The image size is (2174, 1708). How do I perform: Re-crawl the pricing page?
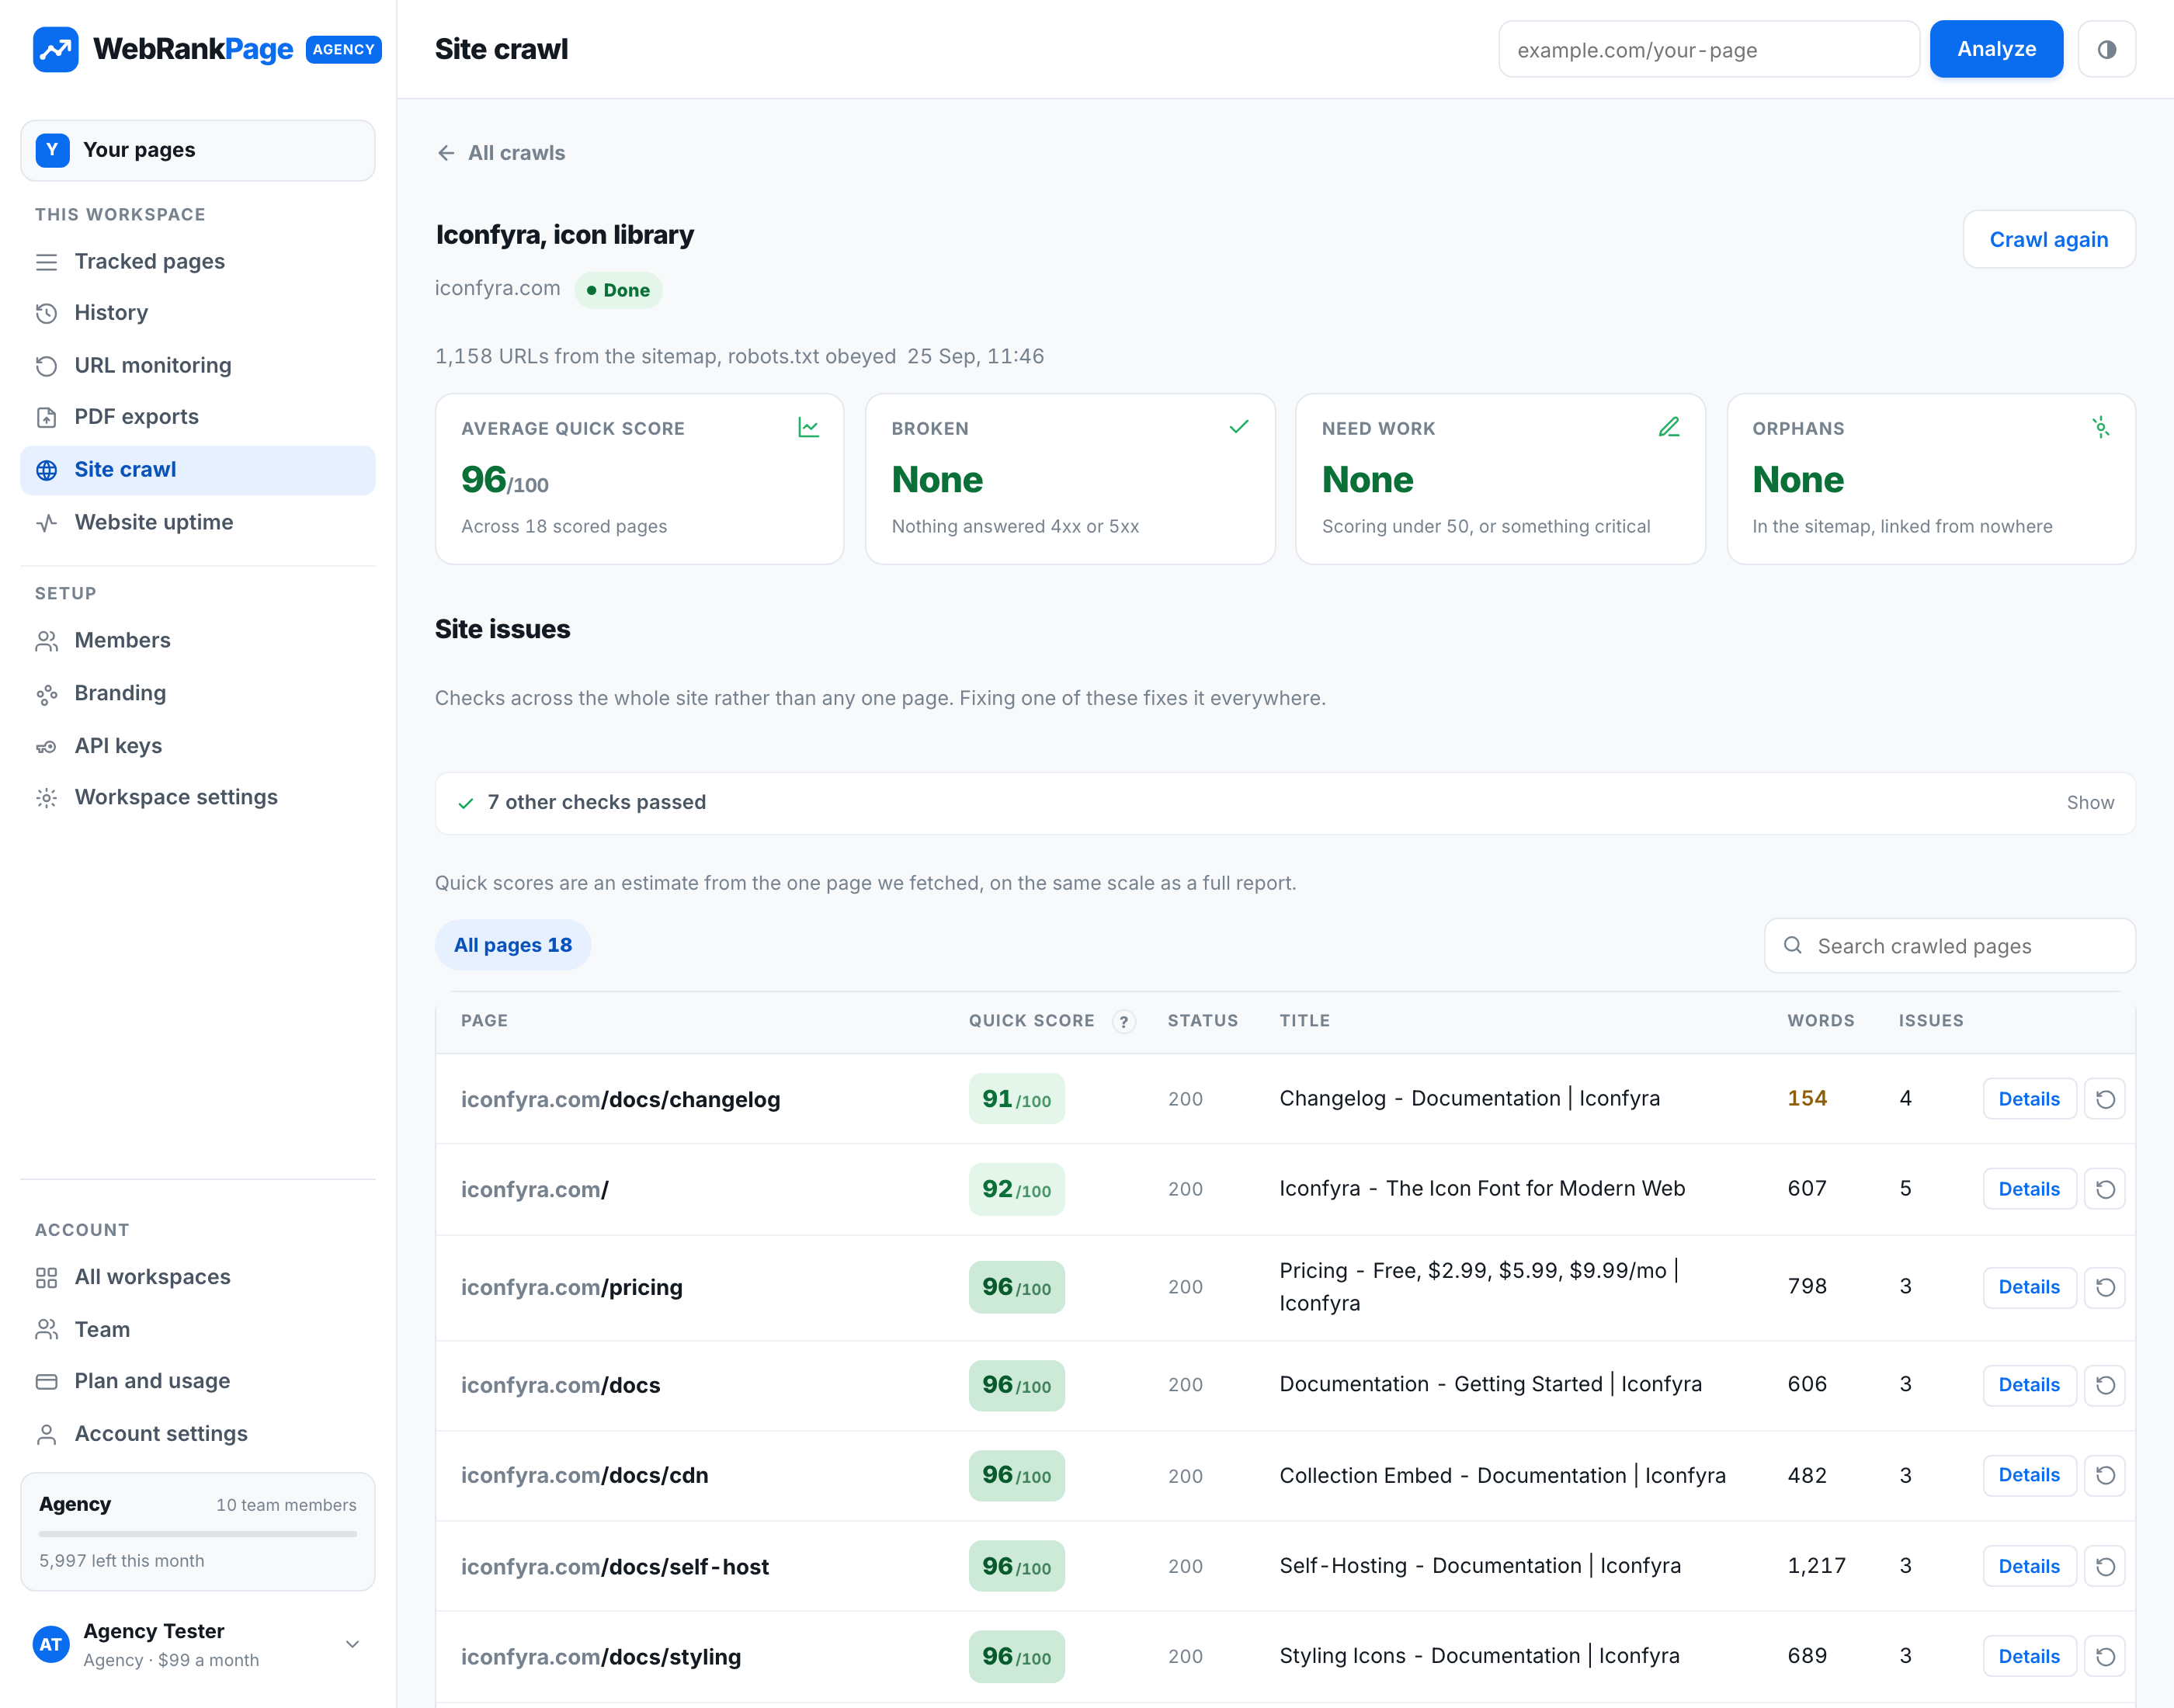2105,1287
